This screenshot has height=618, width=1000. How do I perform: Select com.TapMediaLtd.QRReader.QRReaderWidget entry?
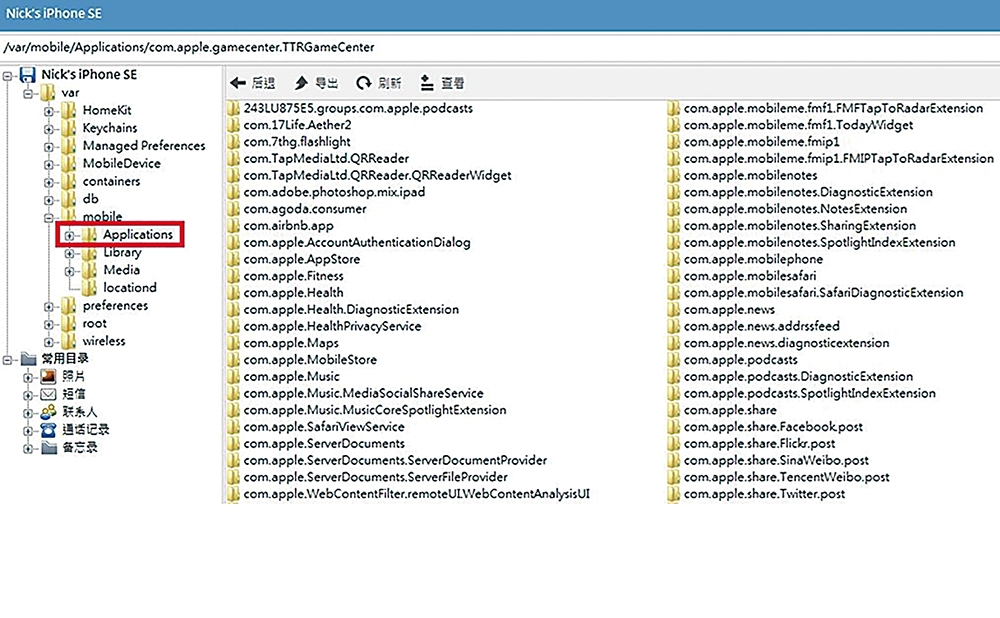point(377,175)
